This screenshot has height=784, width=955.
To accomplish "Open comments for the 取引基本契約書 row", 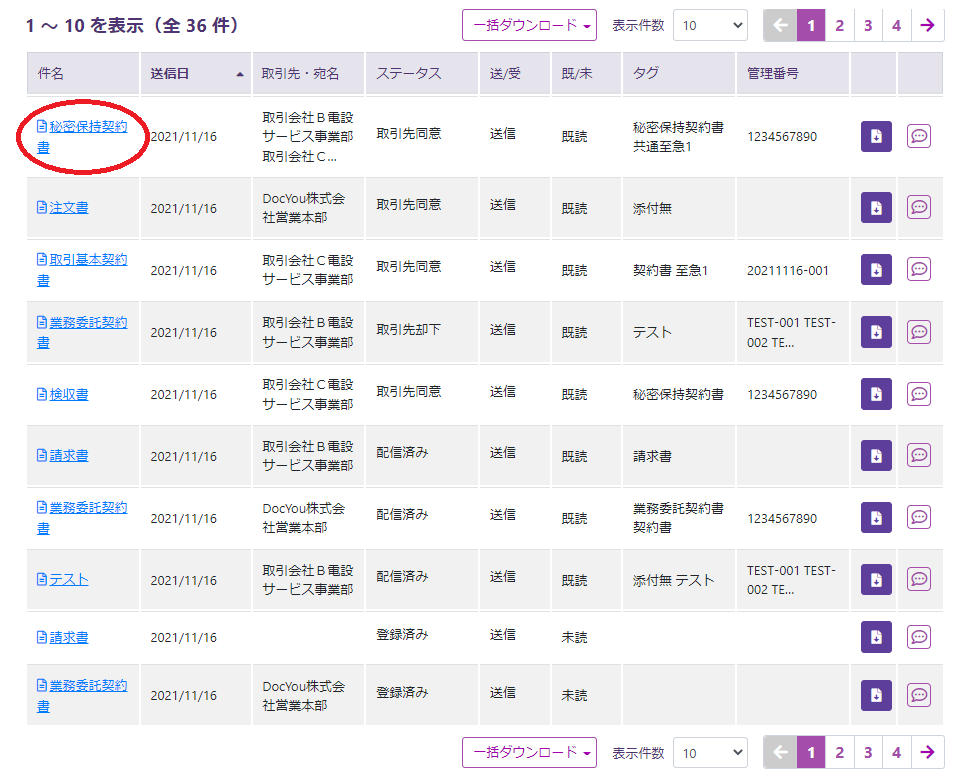I will pyautogui.click(x=918, y=269).
